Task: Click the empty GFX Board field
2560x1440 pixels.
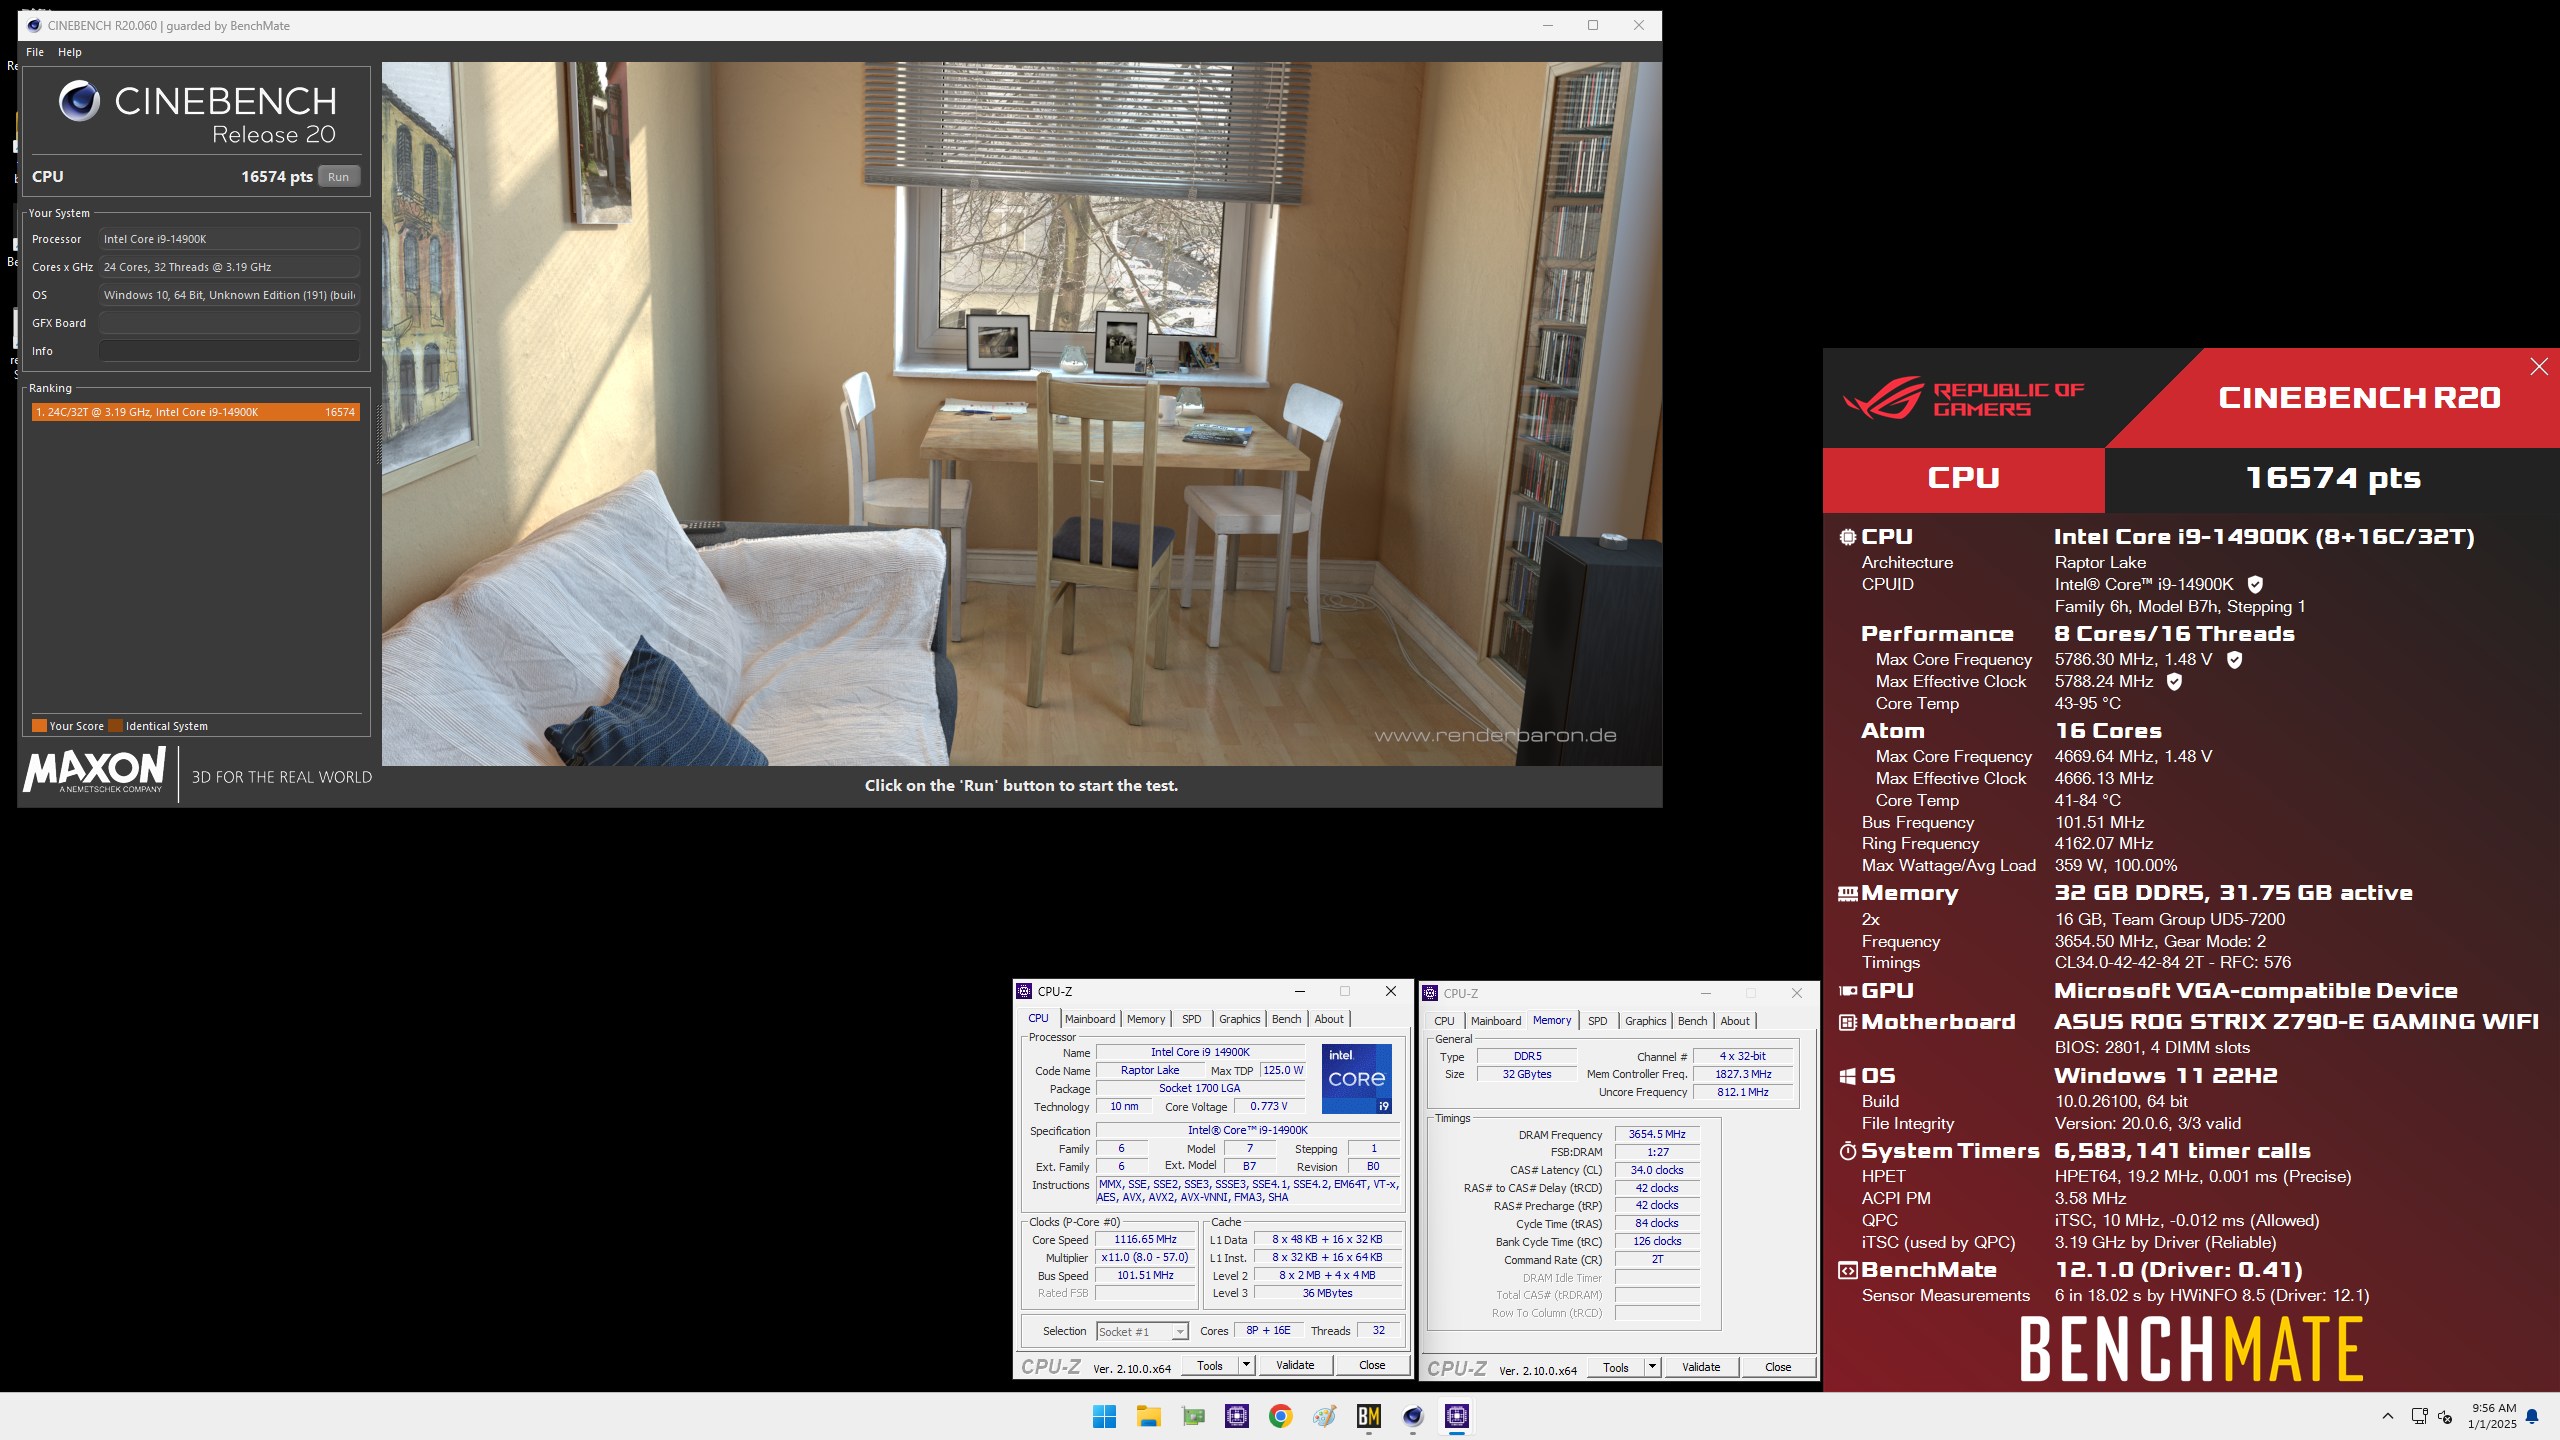Action: point(229,323)
